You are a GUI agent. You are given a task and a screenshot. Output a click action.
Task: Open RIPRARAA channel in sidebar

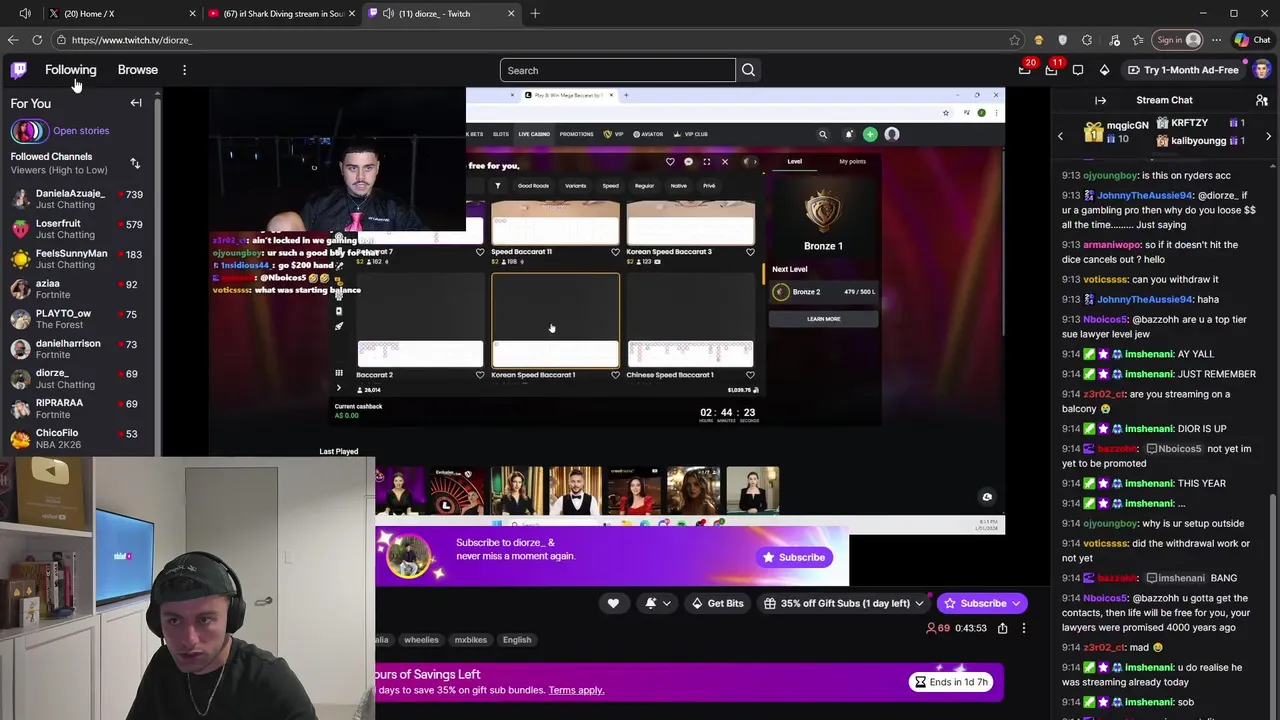(x=78, y=408)
